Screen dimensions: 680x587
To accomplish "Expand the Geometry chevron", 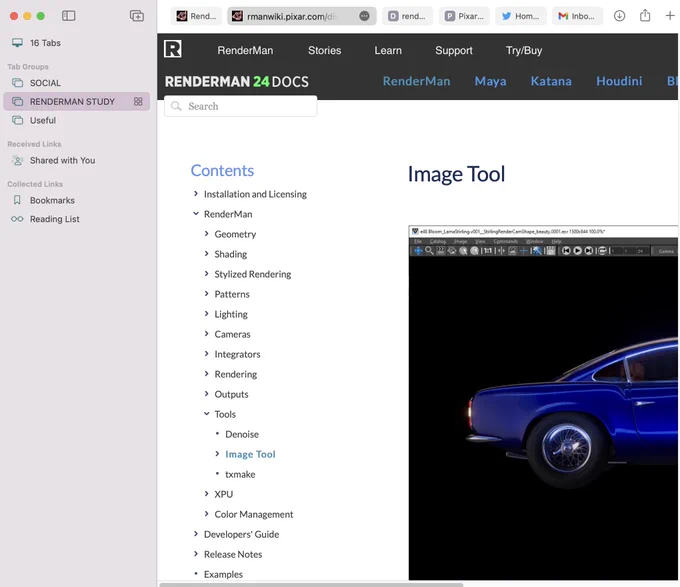I will pyautogui.click(x=206, y=233).
